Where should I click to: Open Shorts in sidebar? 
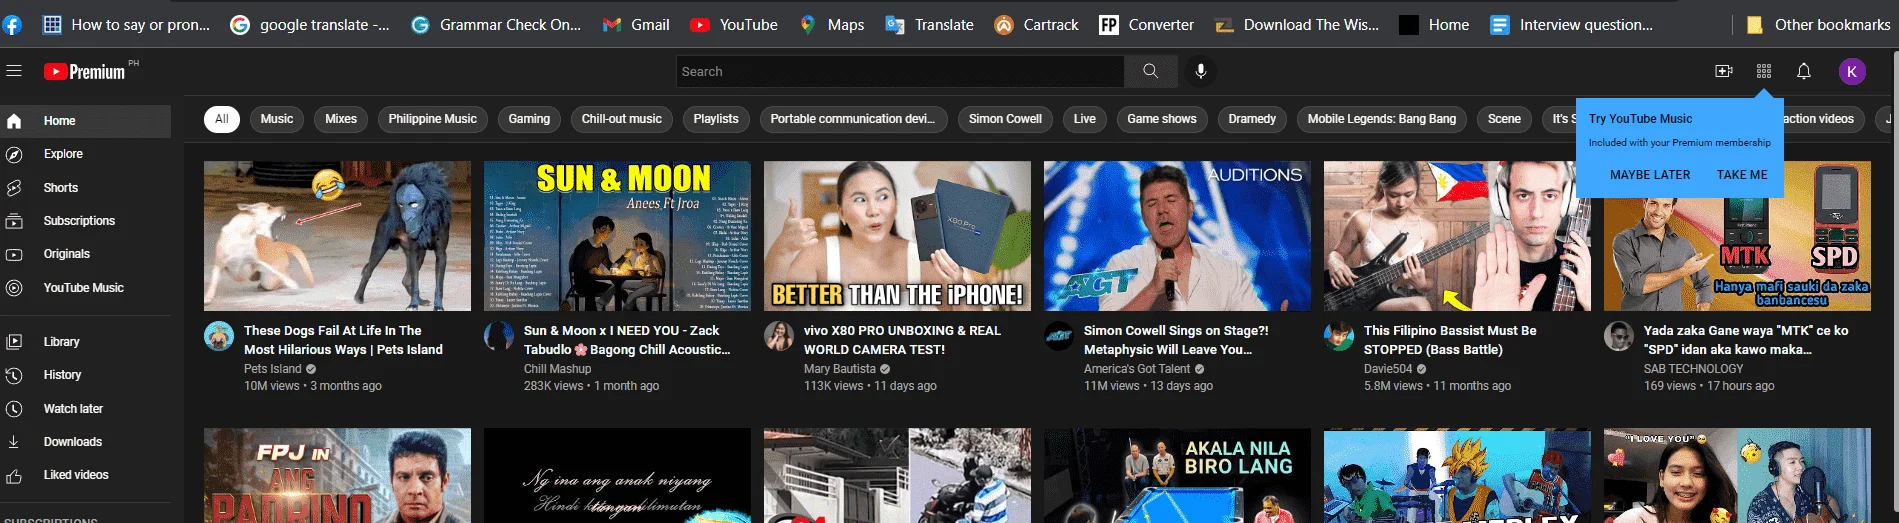[86, 188]
